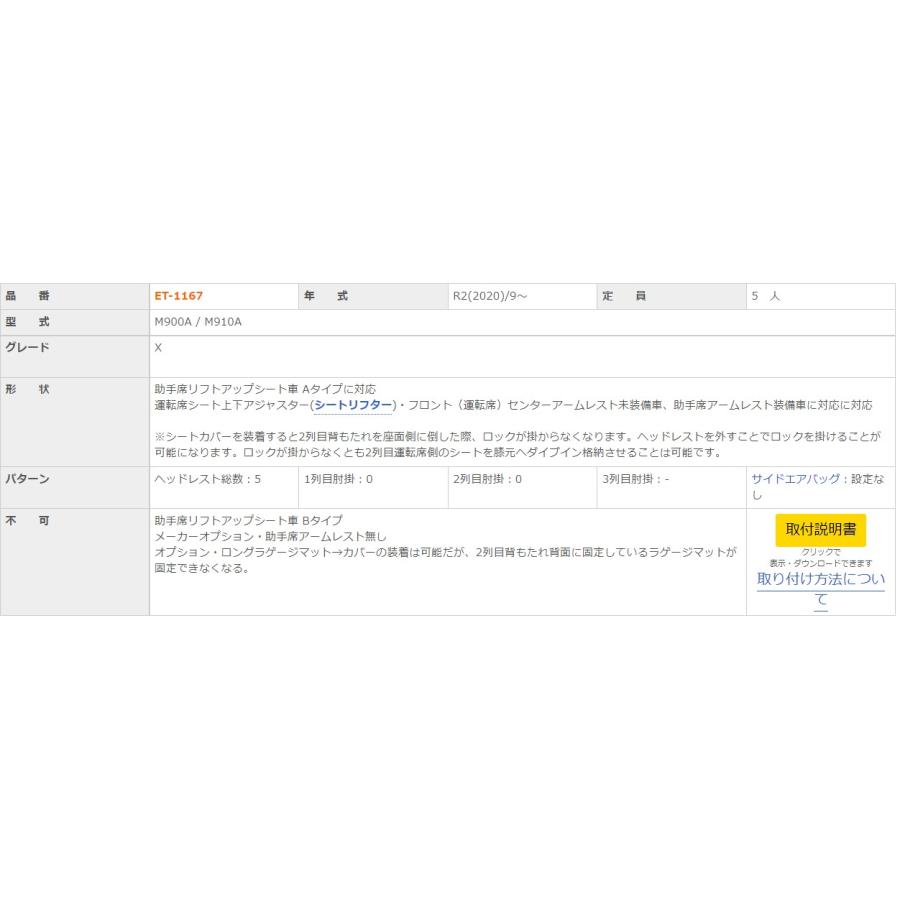This screenshot has width=900, height=900.
Task: Select the 5人 seating capacity value
Action: tap(763, 296)
